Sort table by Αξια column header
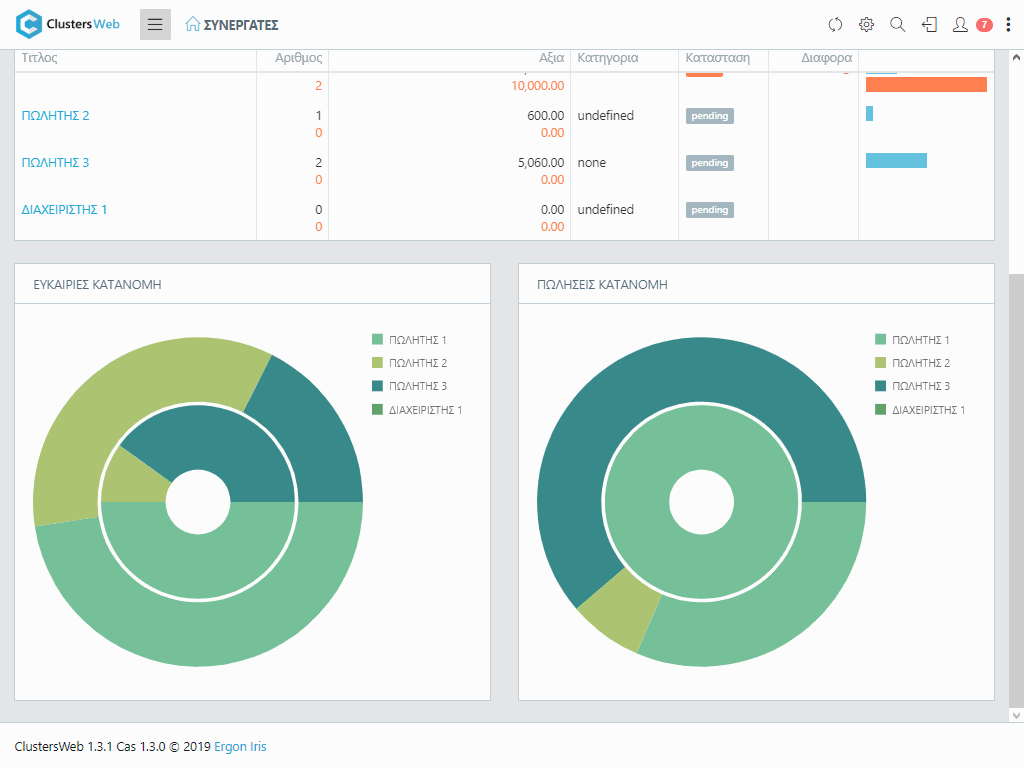The image size is (1024, 768). tap(551, 59)
